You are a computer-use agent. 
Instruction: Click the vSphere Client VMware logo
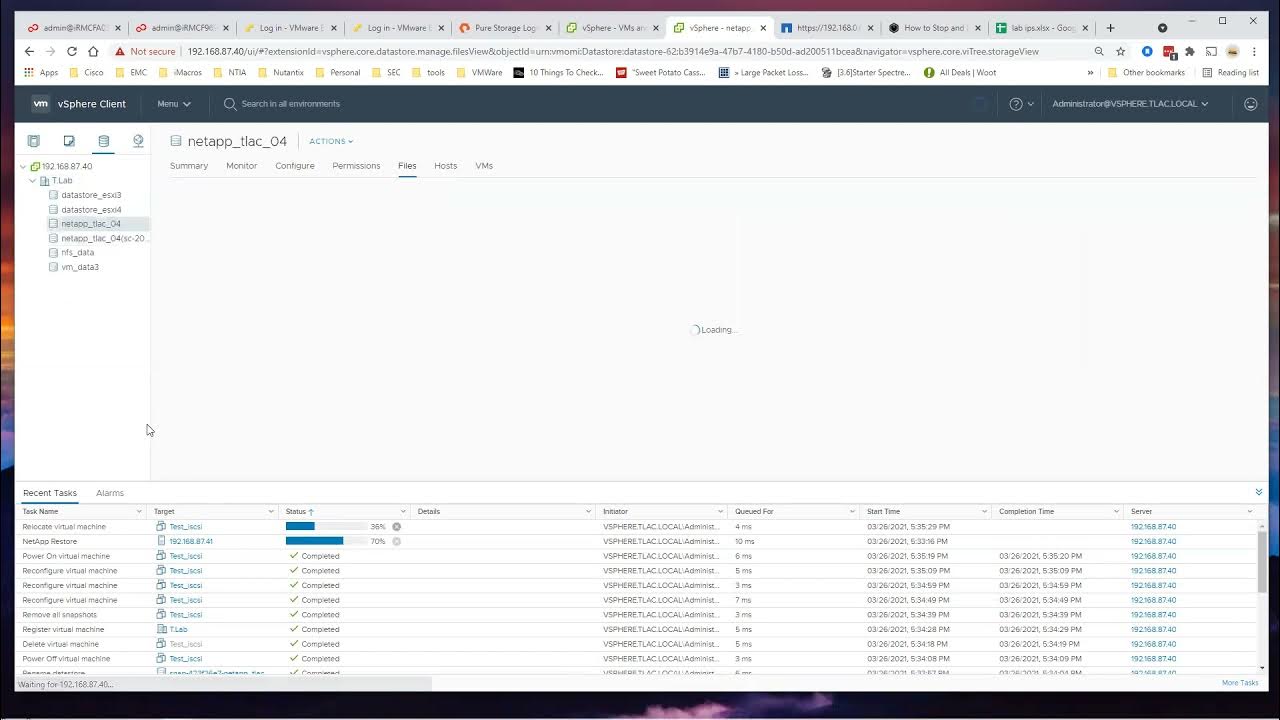click(40, 104)
